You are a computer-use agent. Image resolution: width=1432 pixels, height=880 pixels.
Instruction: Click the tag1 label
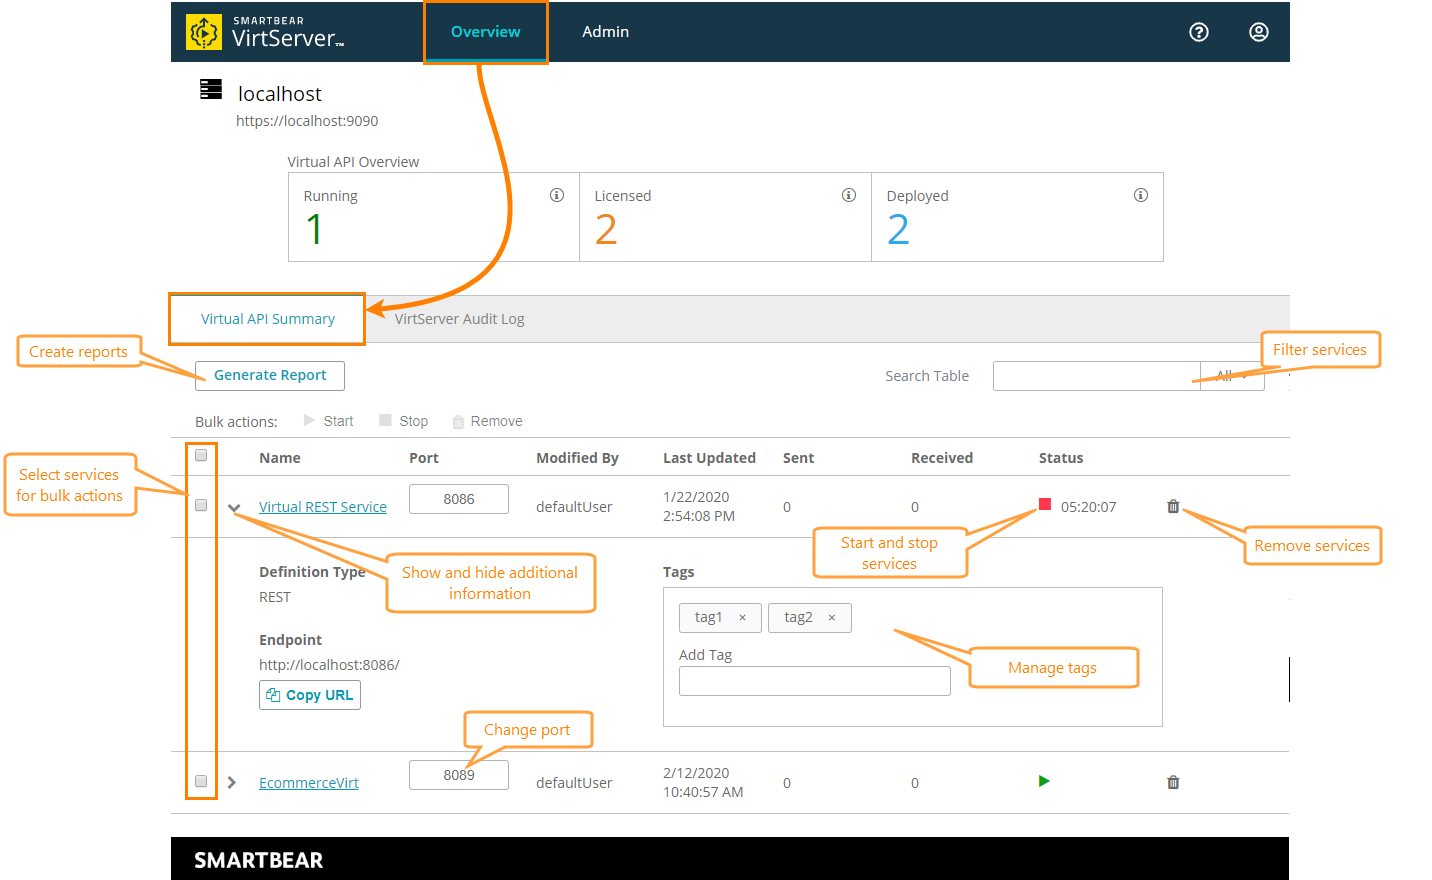[x=708, y=617]
